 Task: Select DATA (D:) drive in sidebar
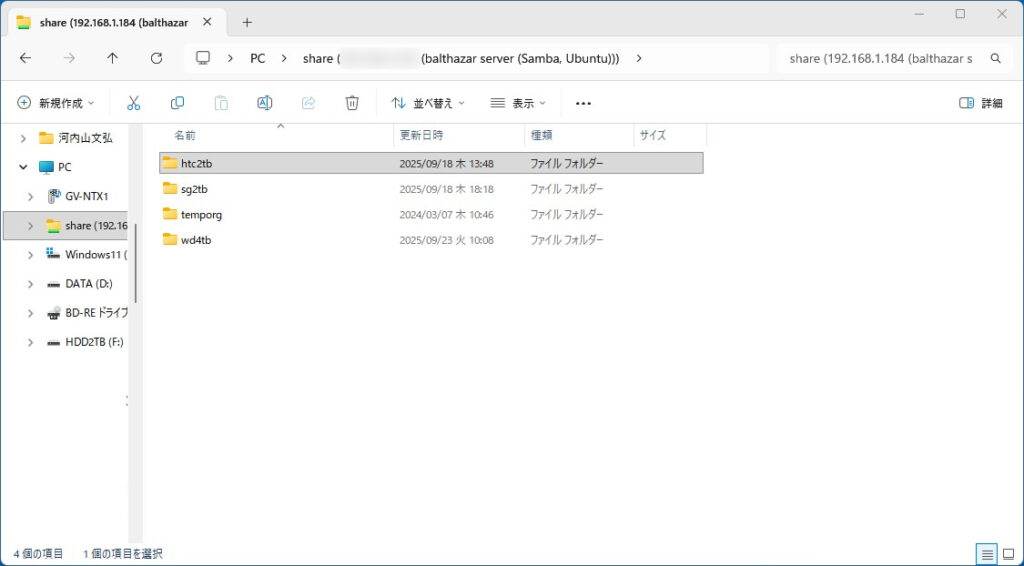tap(88, 284)
